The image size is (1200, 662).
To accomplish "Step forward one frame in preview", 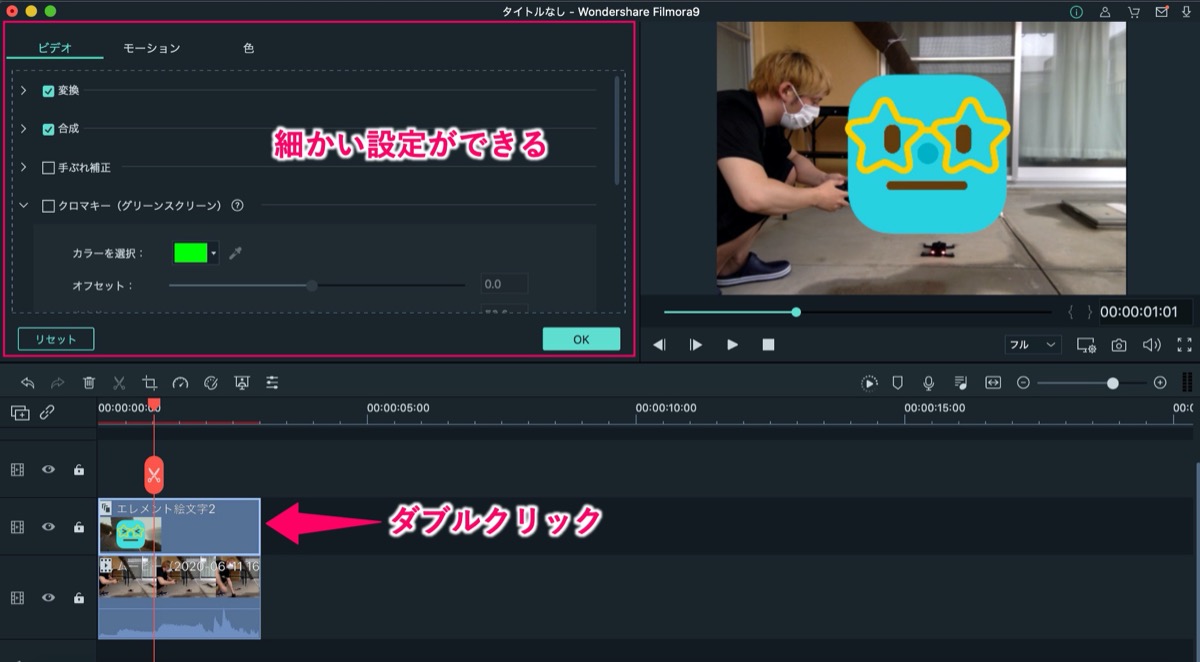I will 696,345.
